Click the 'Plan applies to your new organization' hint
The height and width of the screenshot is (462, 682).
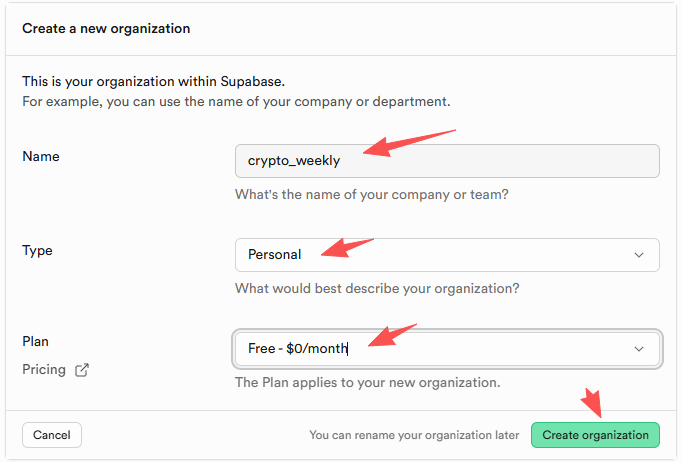pos(367,382)
